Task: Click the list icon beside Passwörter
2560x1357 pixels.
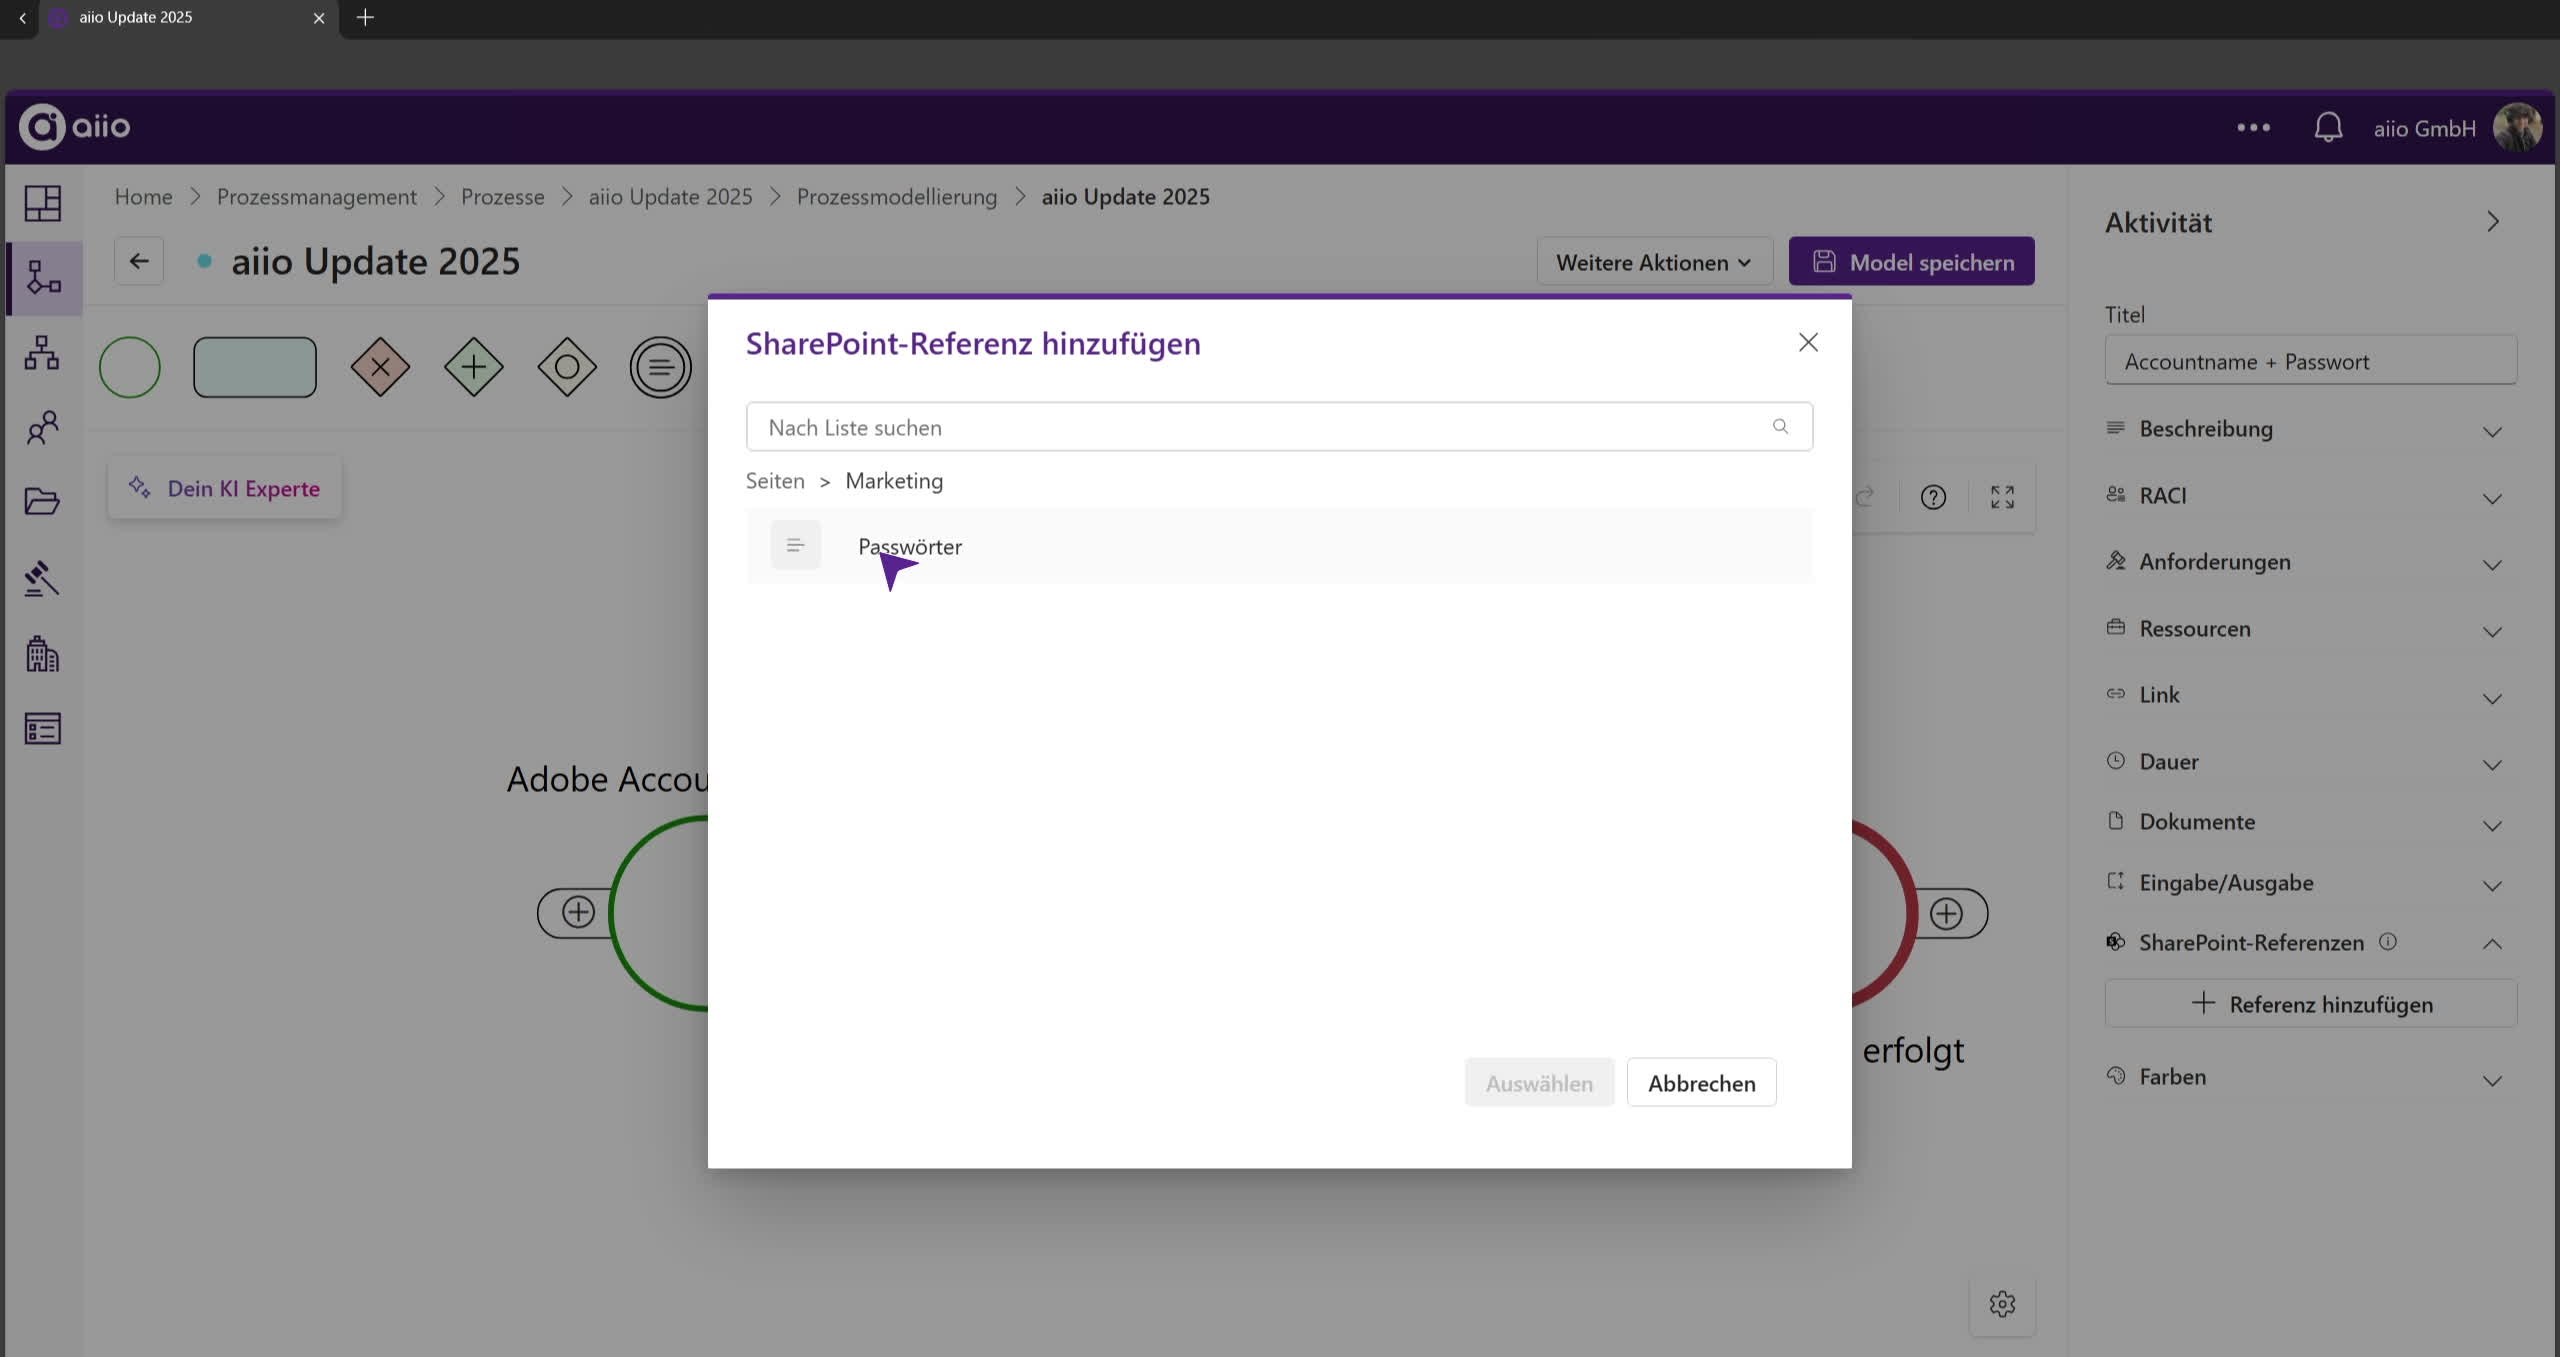Action: [x=795, y=545]
